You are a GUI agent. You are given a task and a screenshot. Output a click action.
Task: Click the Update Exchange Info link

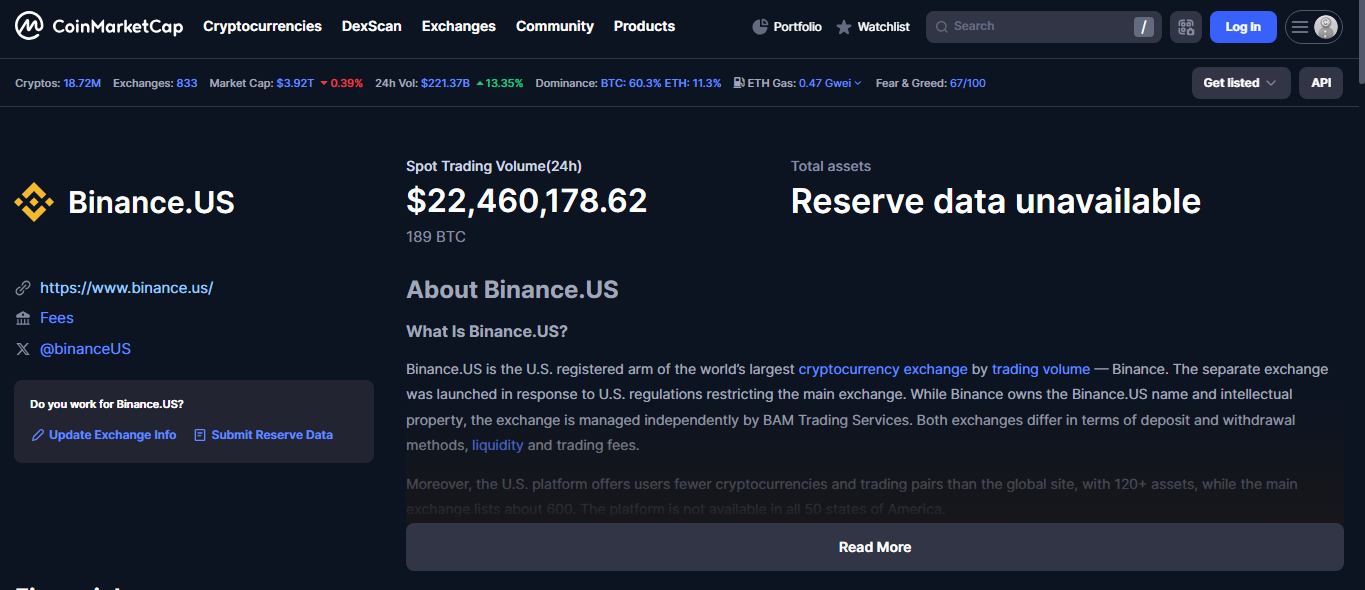coord(112,435)
